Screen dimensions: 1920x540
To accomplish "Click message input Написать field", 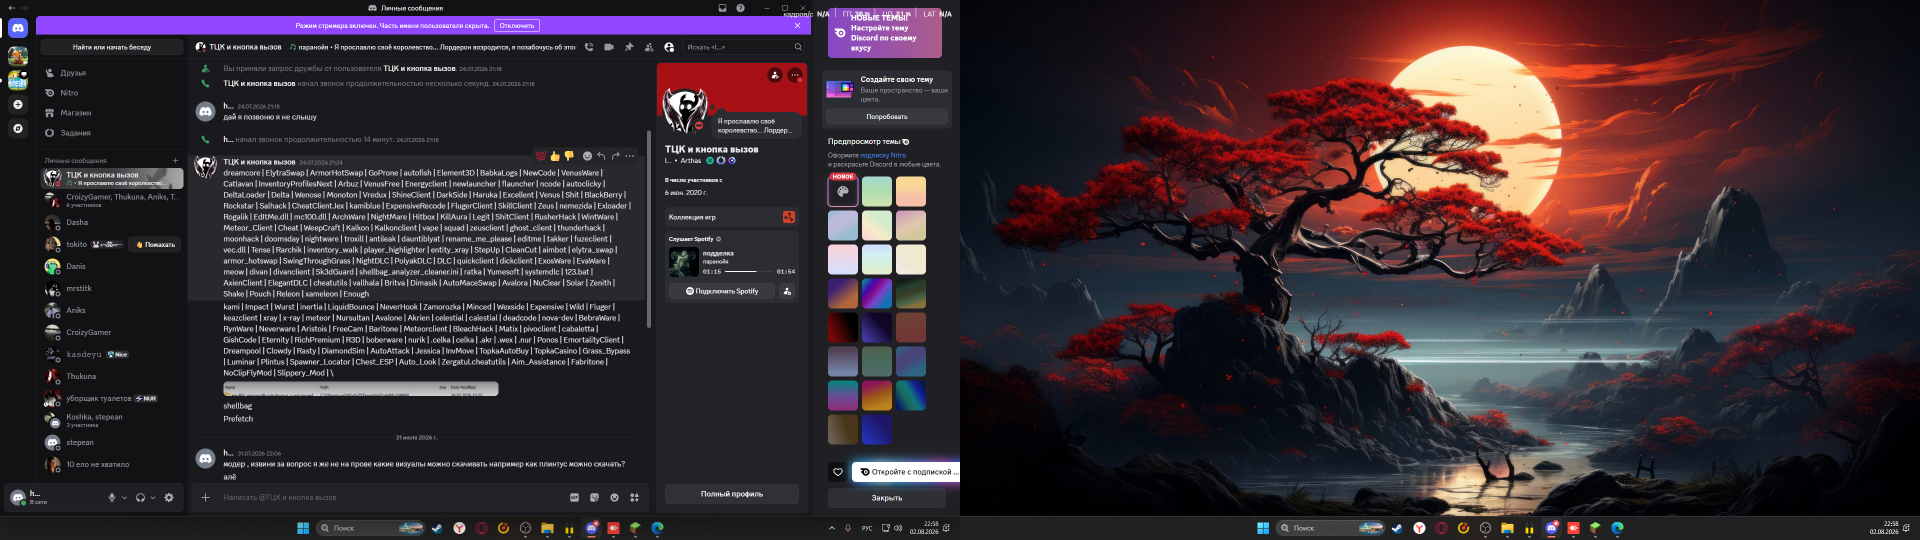I will pos(390,497).
